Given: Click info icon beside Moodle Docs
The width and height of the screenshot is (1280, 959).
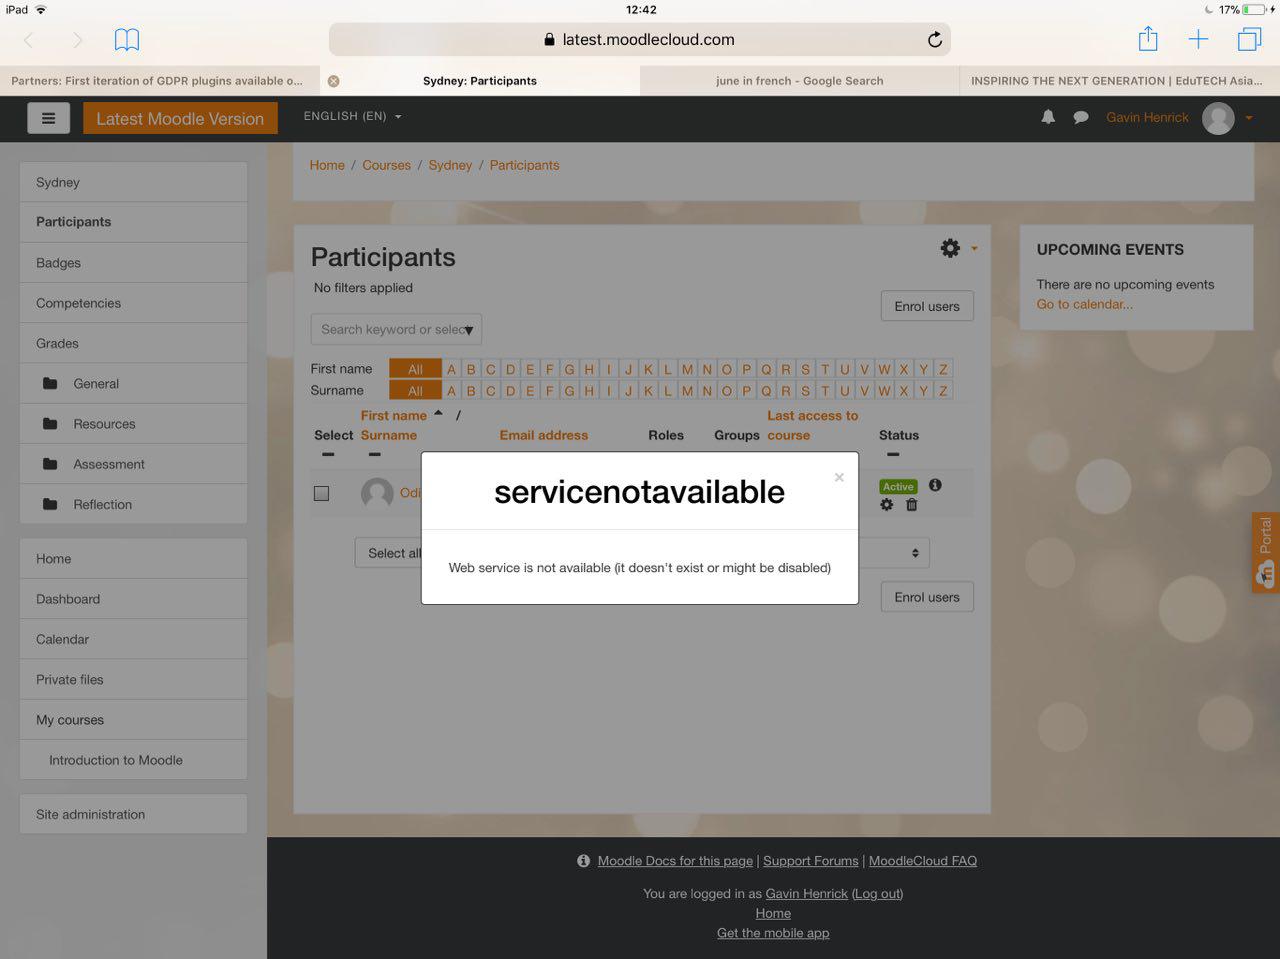Looking at the screenshot, I should tap(583, 861).
